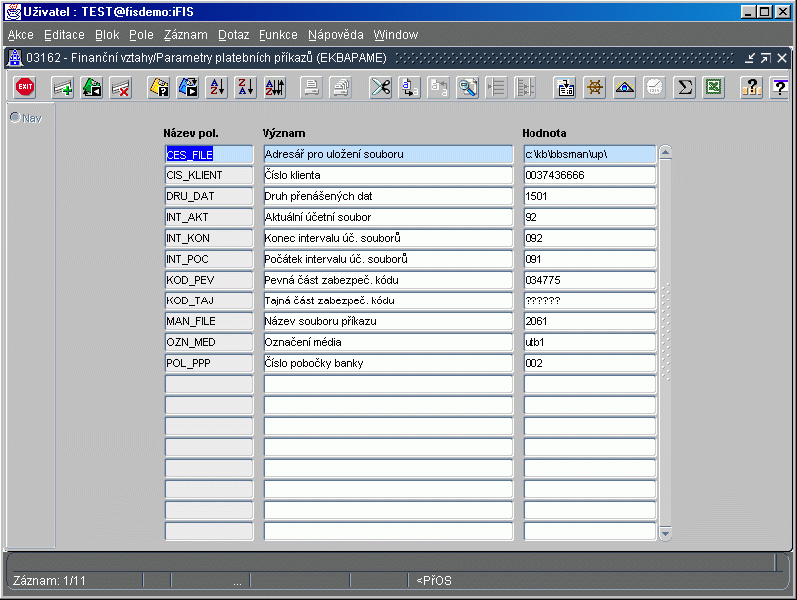
Task: Click the red EXIT toolbar icon
Action: (25, 87)
